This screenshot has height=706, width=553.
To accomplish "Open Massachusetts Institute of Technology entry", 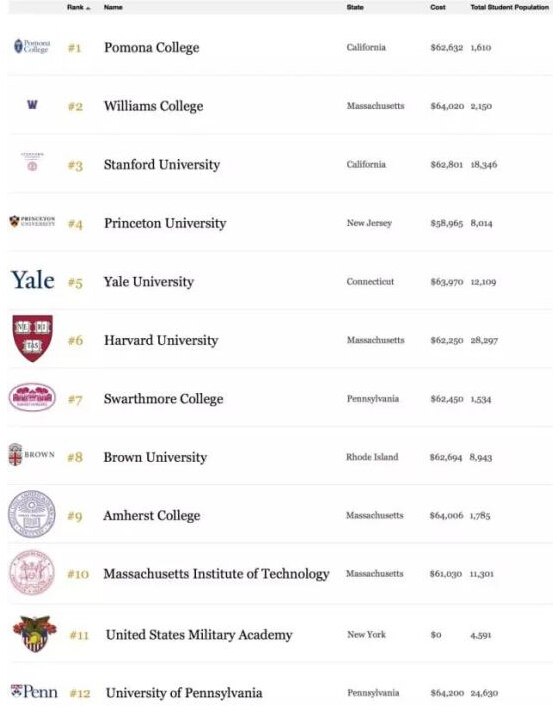I will [x=216, y=574].
